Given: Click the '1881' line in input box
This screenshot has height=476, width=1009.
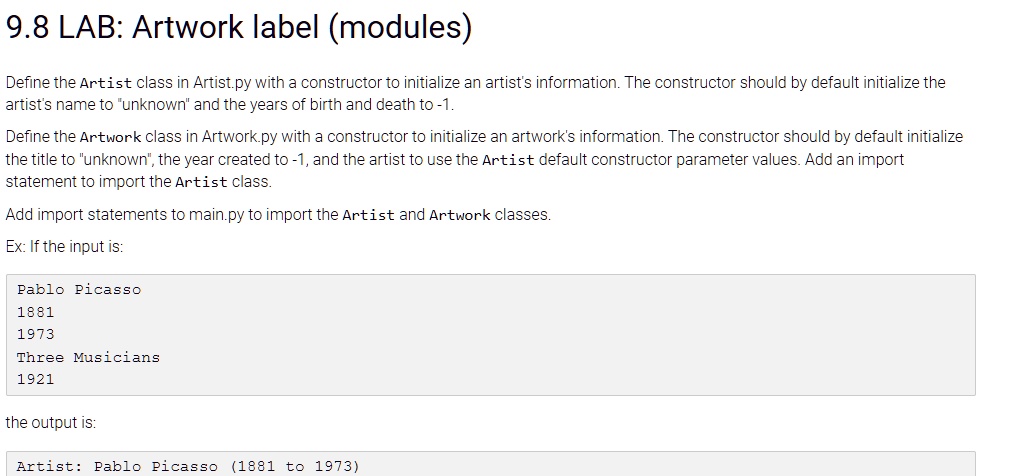Looking at the screenshot, I should point(35,312).
